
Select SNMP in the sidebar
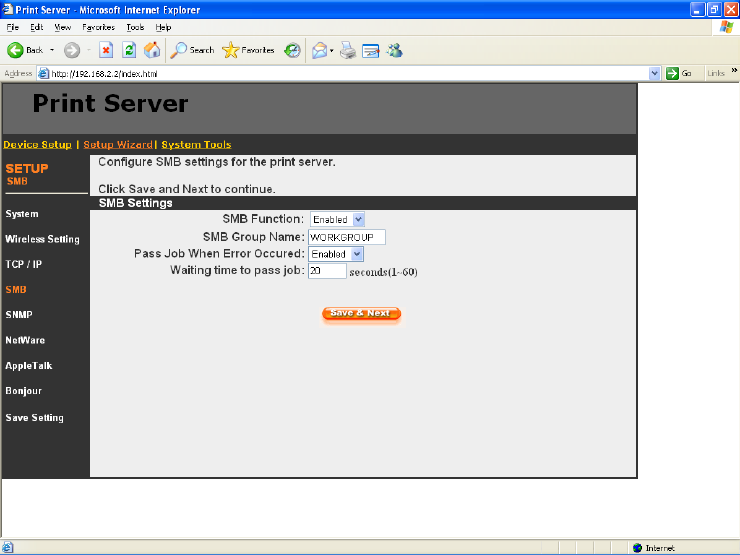tap(19, 315)
